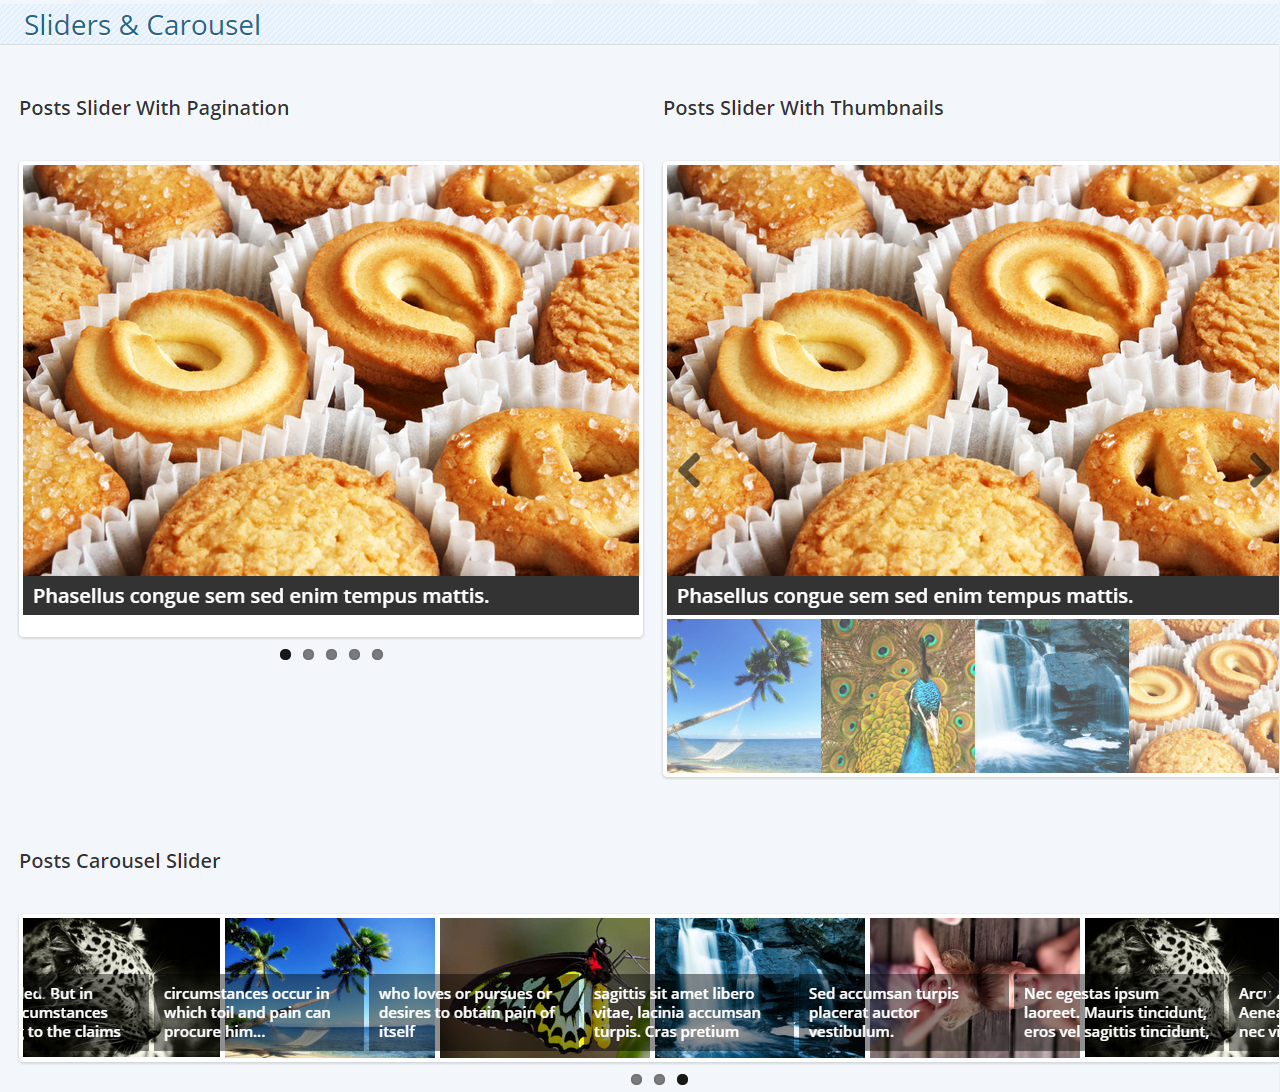Screen dimensions: 1280x1092
Task: Open the palm tree carousel post
Action: [x=329, y=987]
